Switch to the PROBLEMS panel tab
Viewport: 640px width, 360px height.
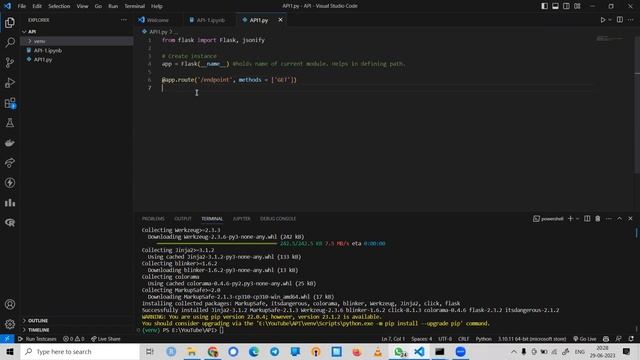pyautogui.click(x=153, y=219)
